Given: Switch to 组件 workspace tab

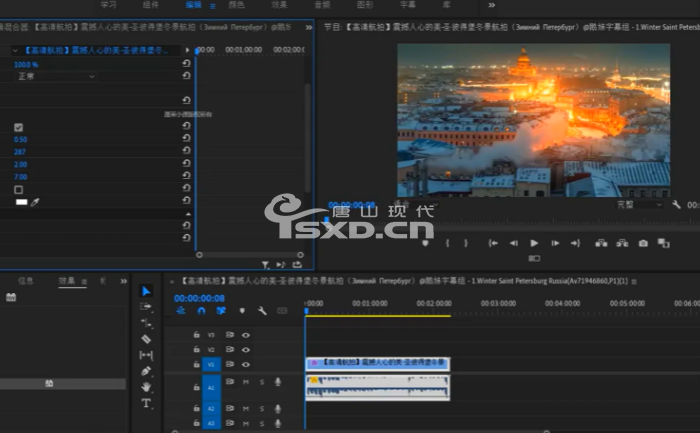Looking at the screenshot, I should (x=150, y=5).
